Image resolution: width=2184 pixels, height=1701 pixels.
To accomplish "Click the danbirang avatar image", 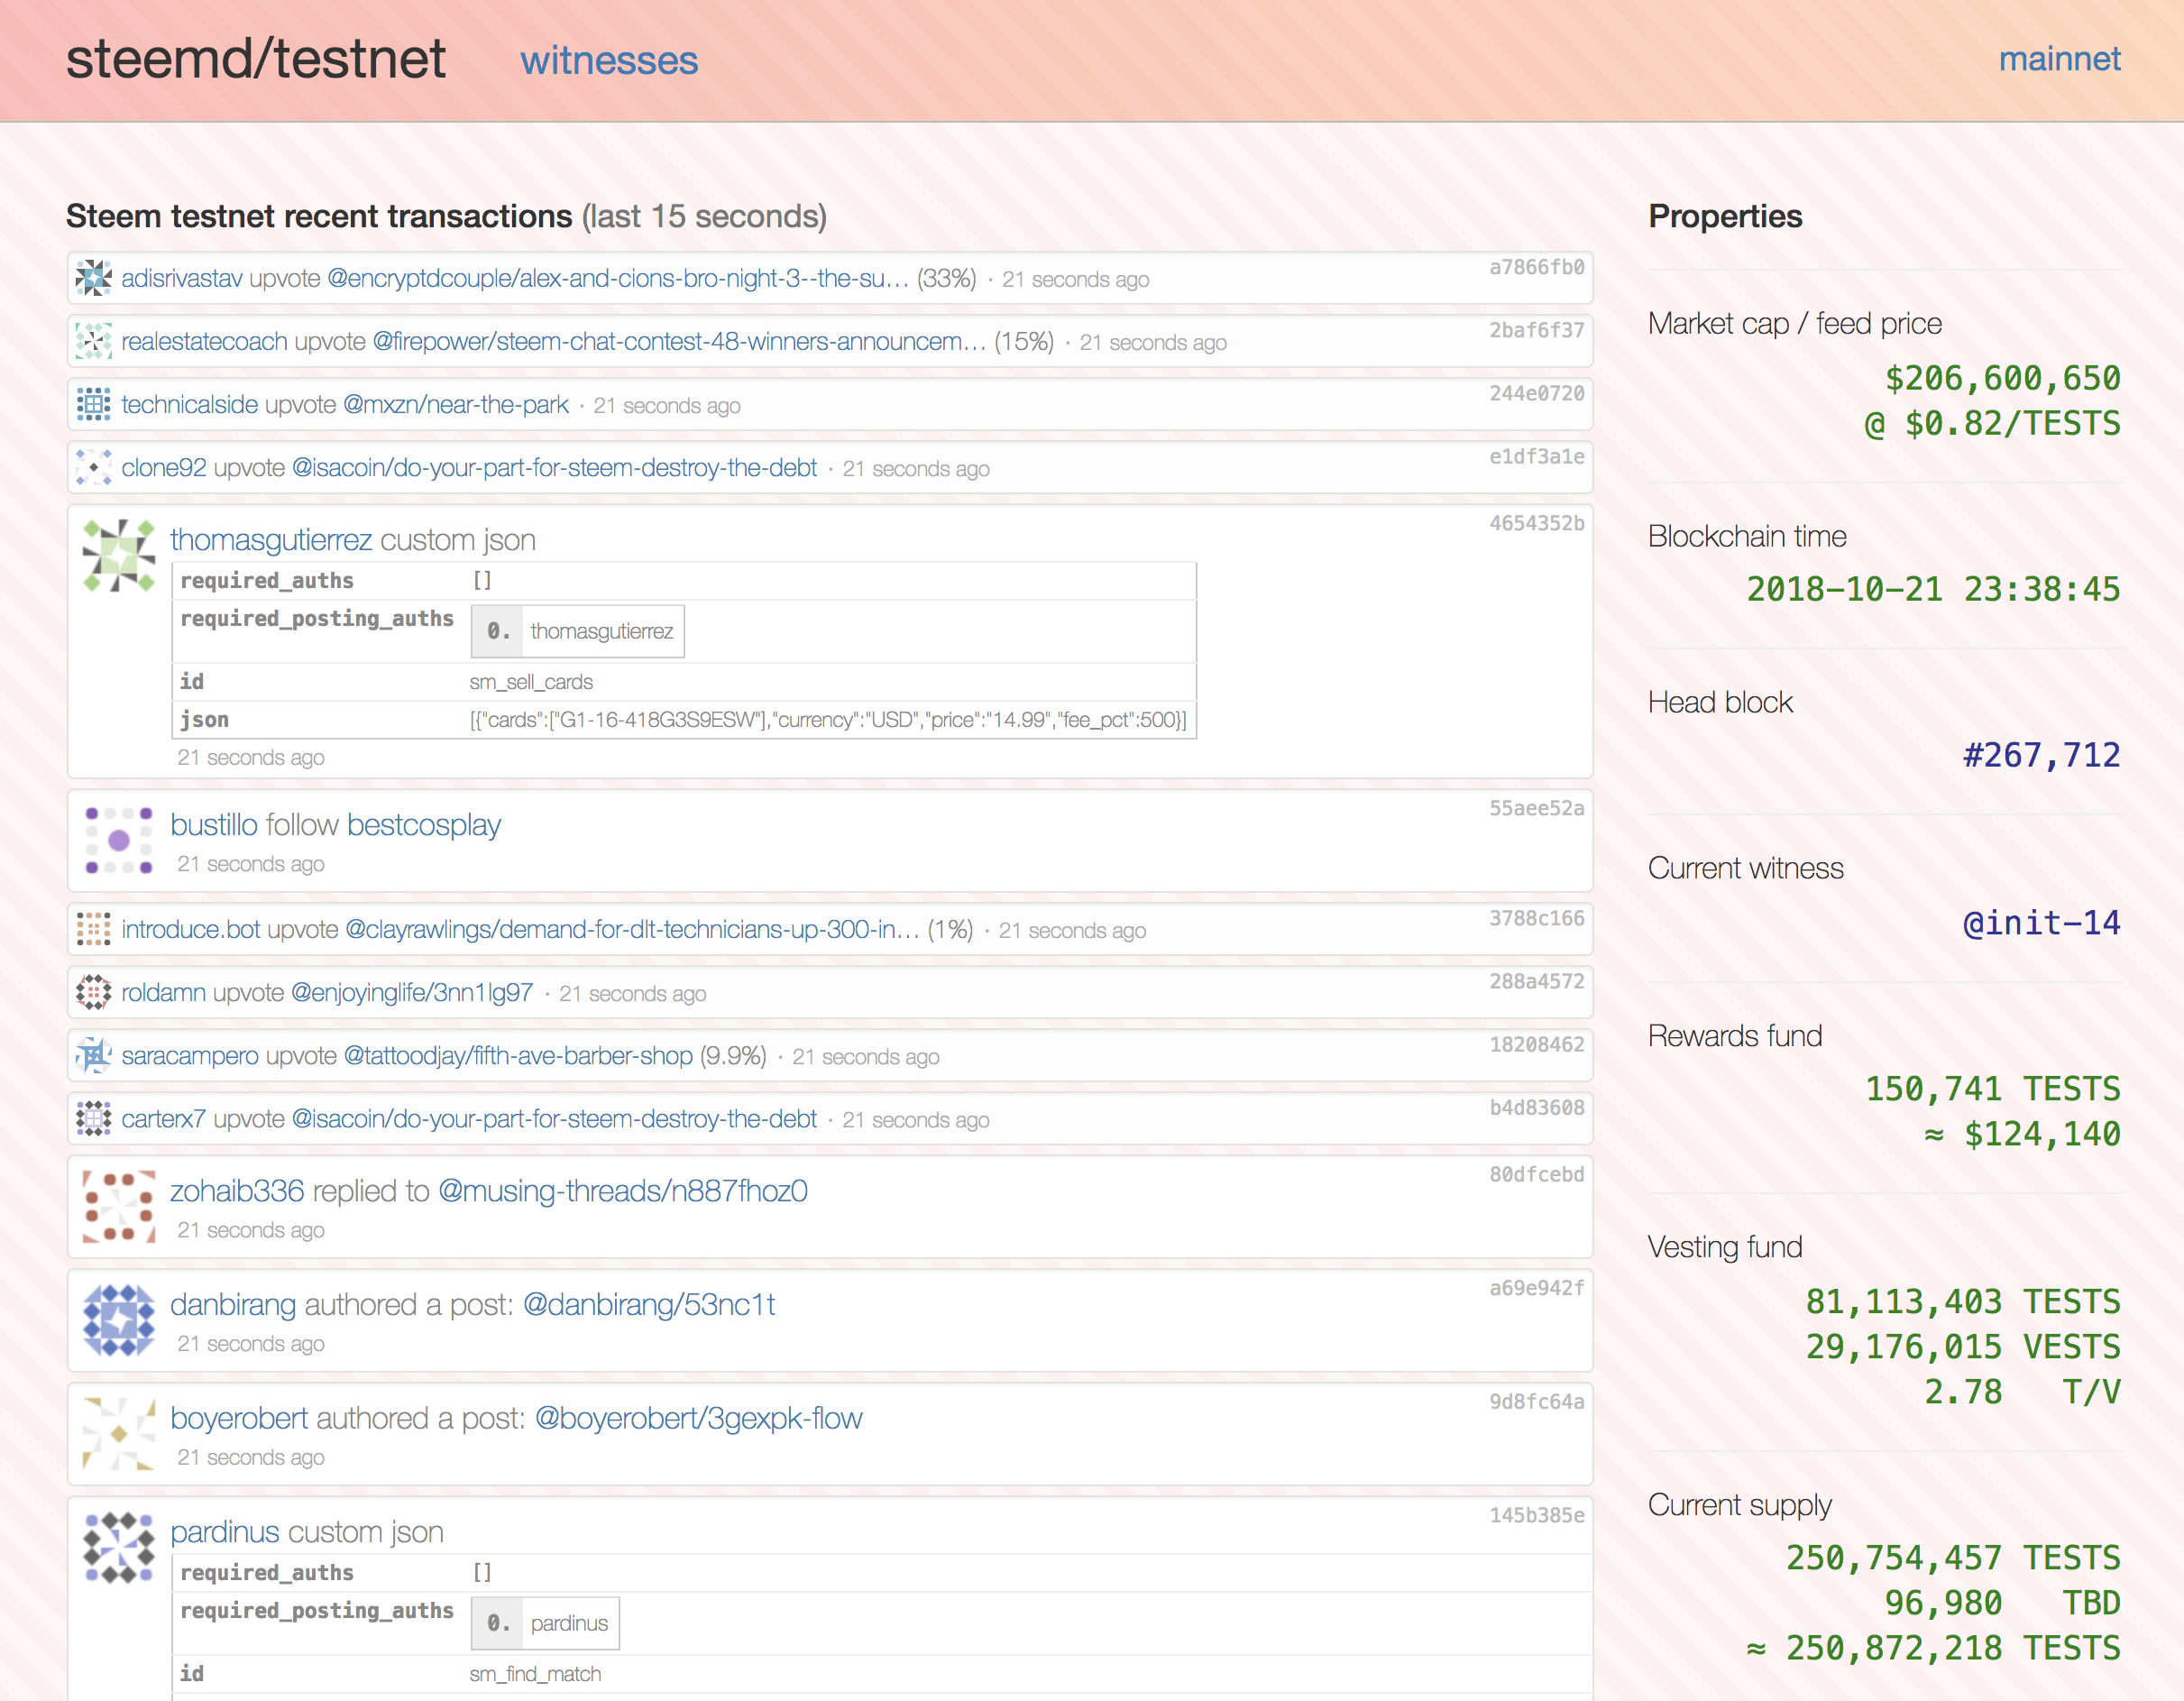I will [119, 1320].
